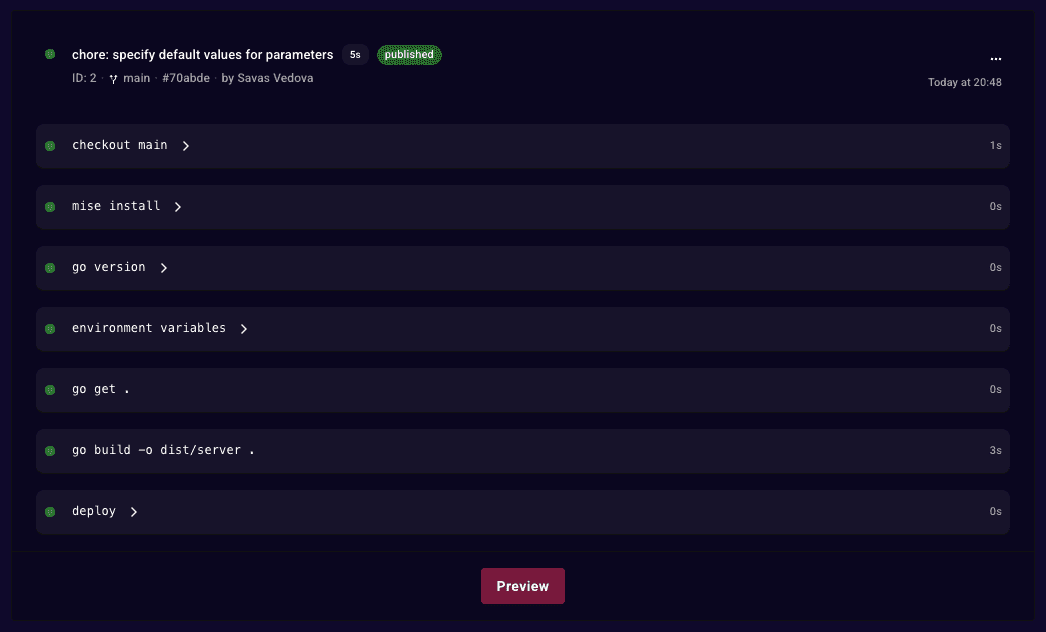The height and width of the screenshot is (632, 1046).
Task: Click the go version step status indicator
Action: pos(50,268)
